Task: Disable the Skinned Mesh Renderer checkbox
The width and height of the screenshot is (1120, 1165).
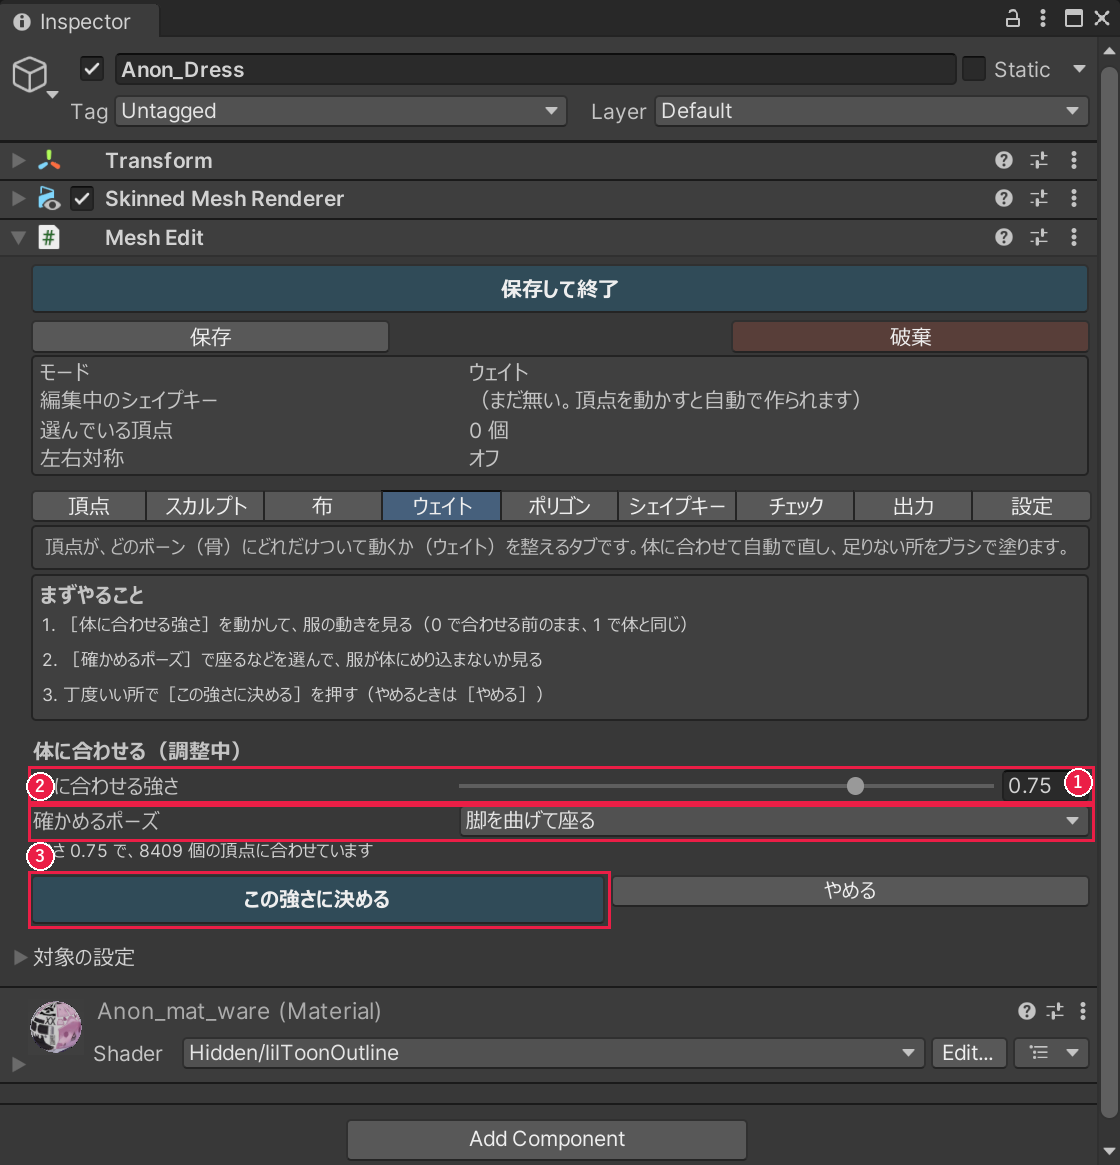Action: [x=82, y=198]
